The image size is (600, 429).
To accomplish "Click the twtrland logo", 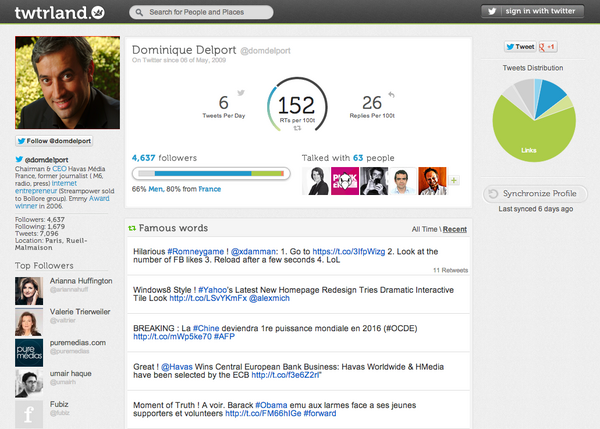I will (x=60, y=13).
